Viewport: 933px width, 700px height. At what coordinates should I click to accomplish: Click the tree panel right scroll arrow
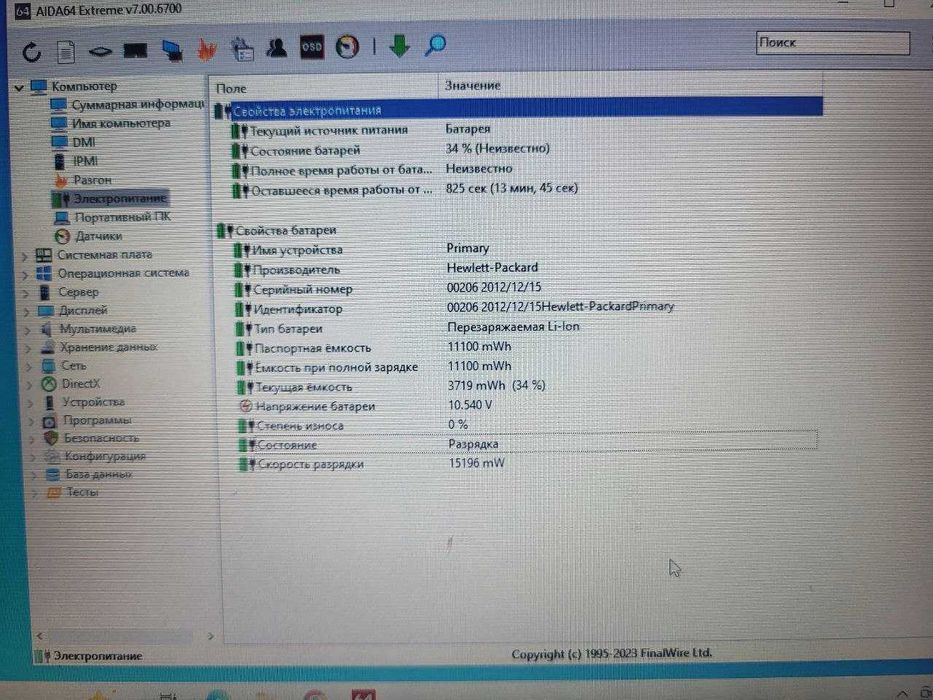(211, 636)
